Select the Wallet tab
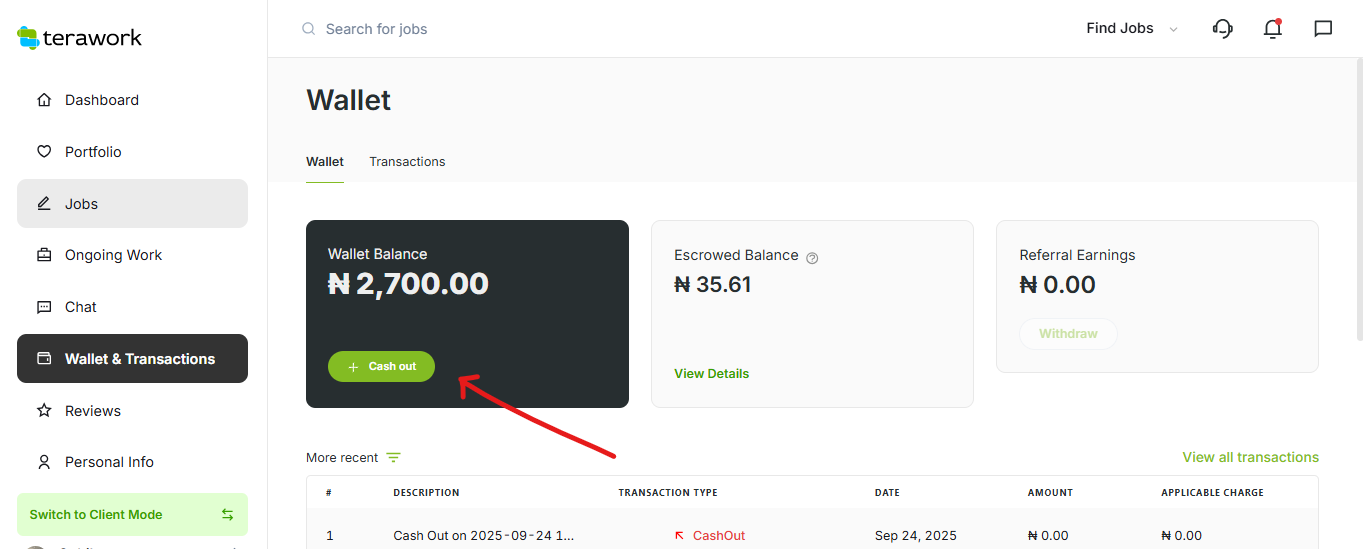The image size is (1363, 549). 324,162
